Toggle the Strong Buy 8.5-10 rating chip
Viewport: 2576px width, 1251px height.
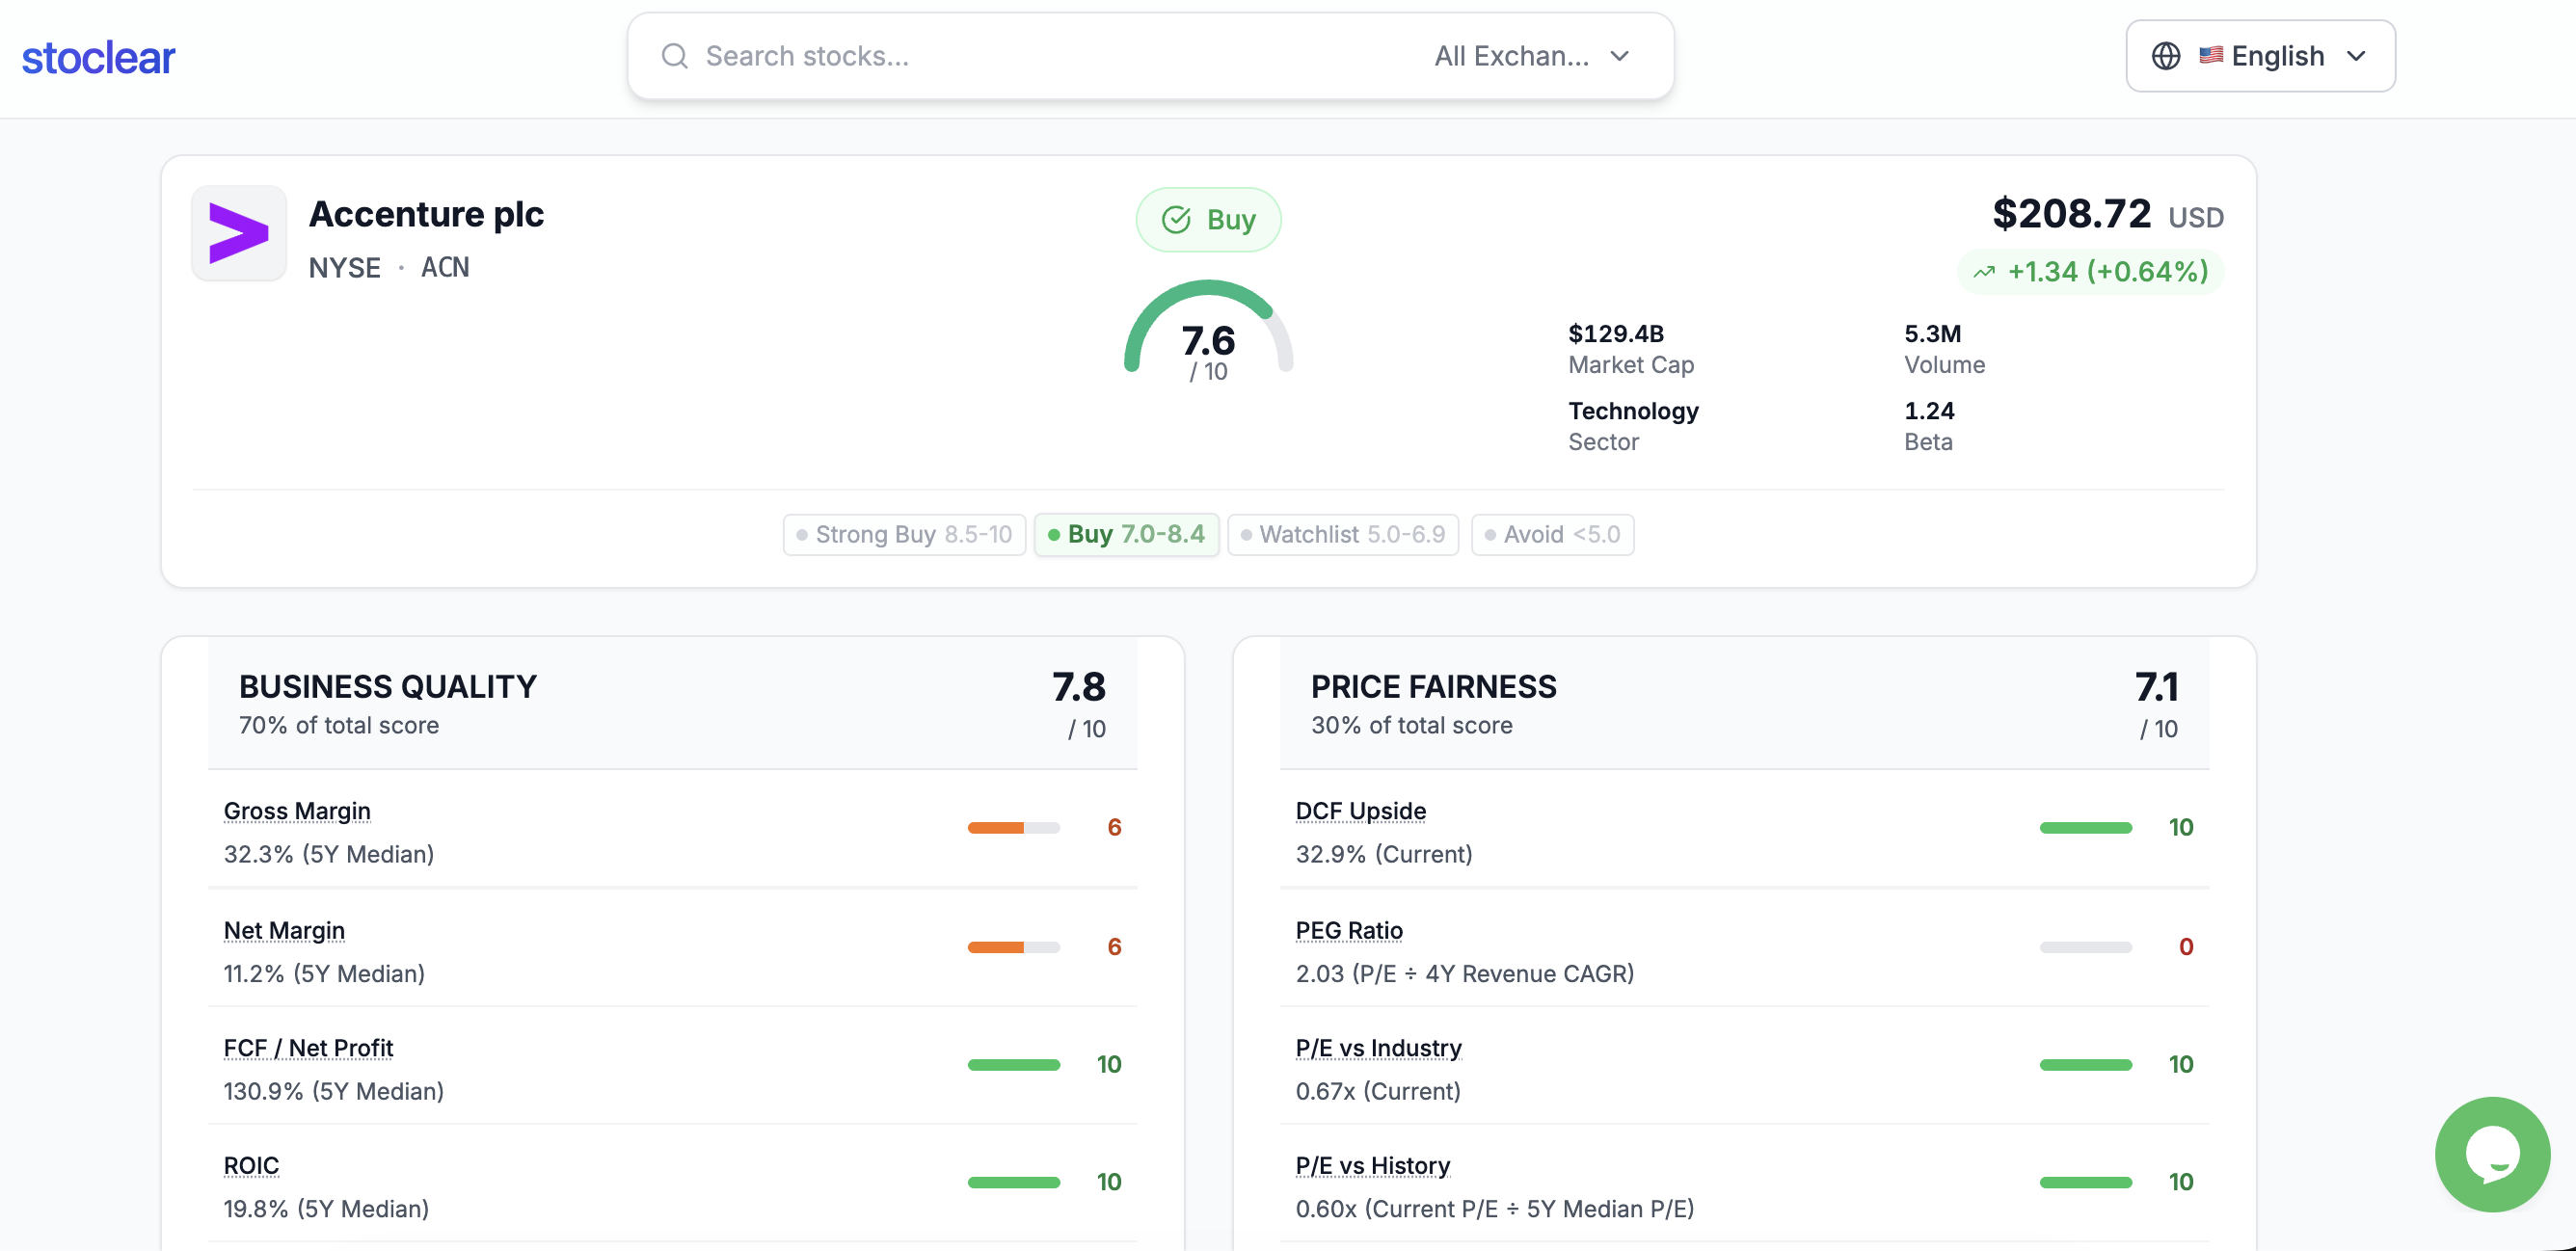click(x=903, y=534)
